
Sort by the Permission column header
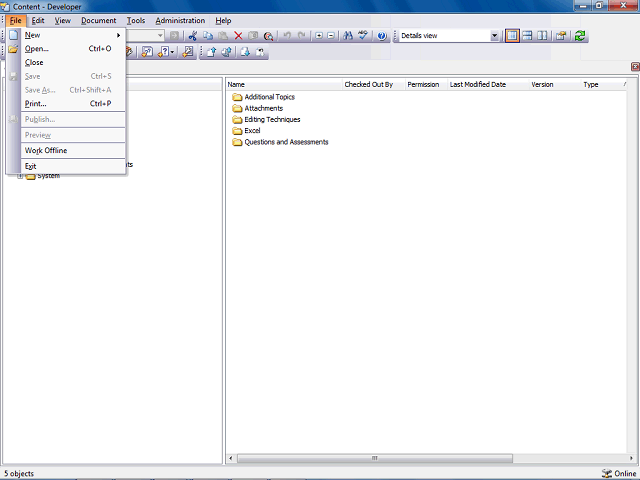click(427, 84)
